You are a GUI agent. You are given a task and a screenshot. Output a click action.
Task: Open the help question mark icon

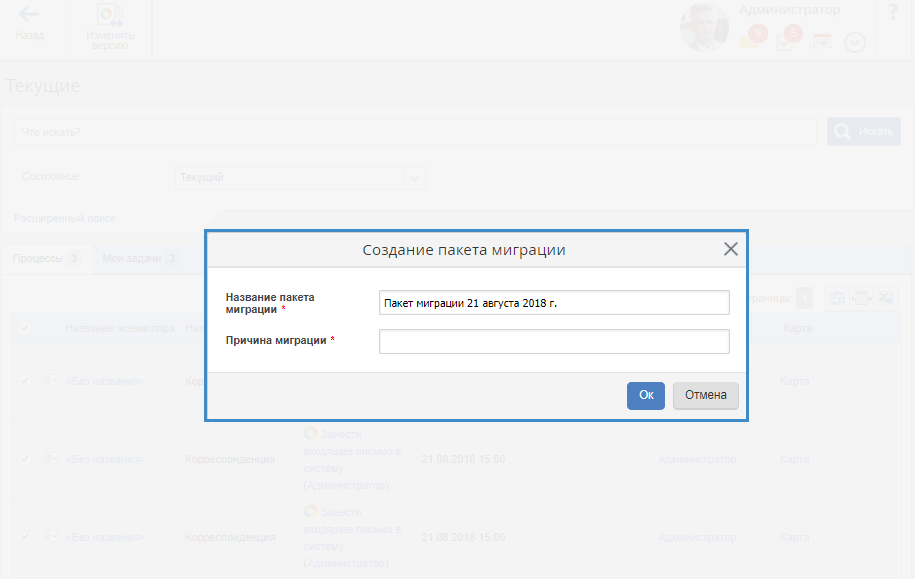(893, 12)
